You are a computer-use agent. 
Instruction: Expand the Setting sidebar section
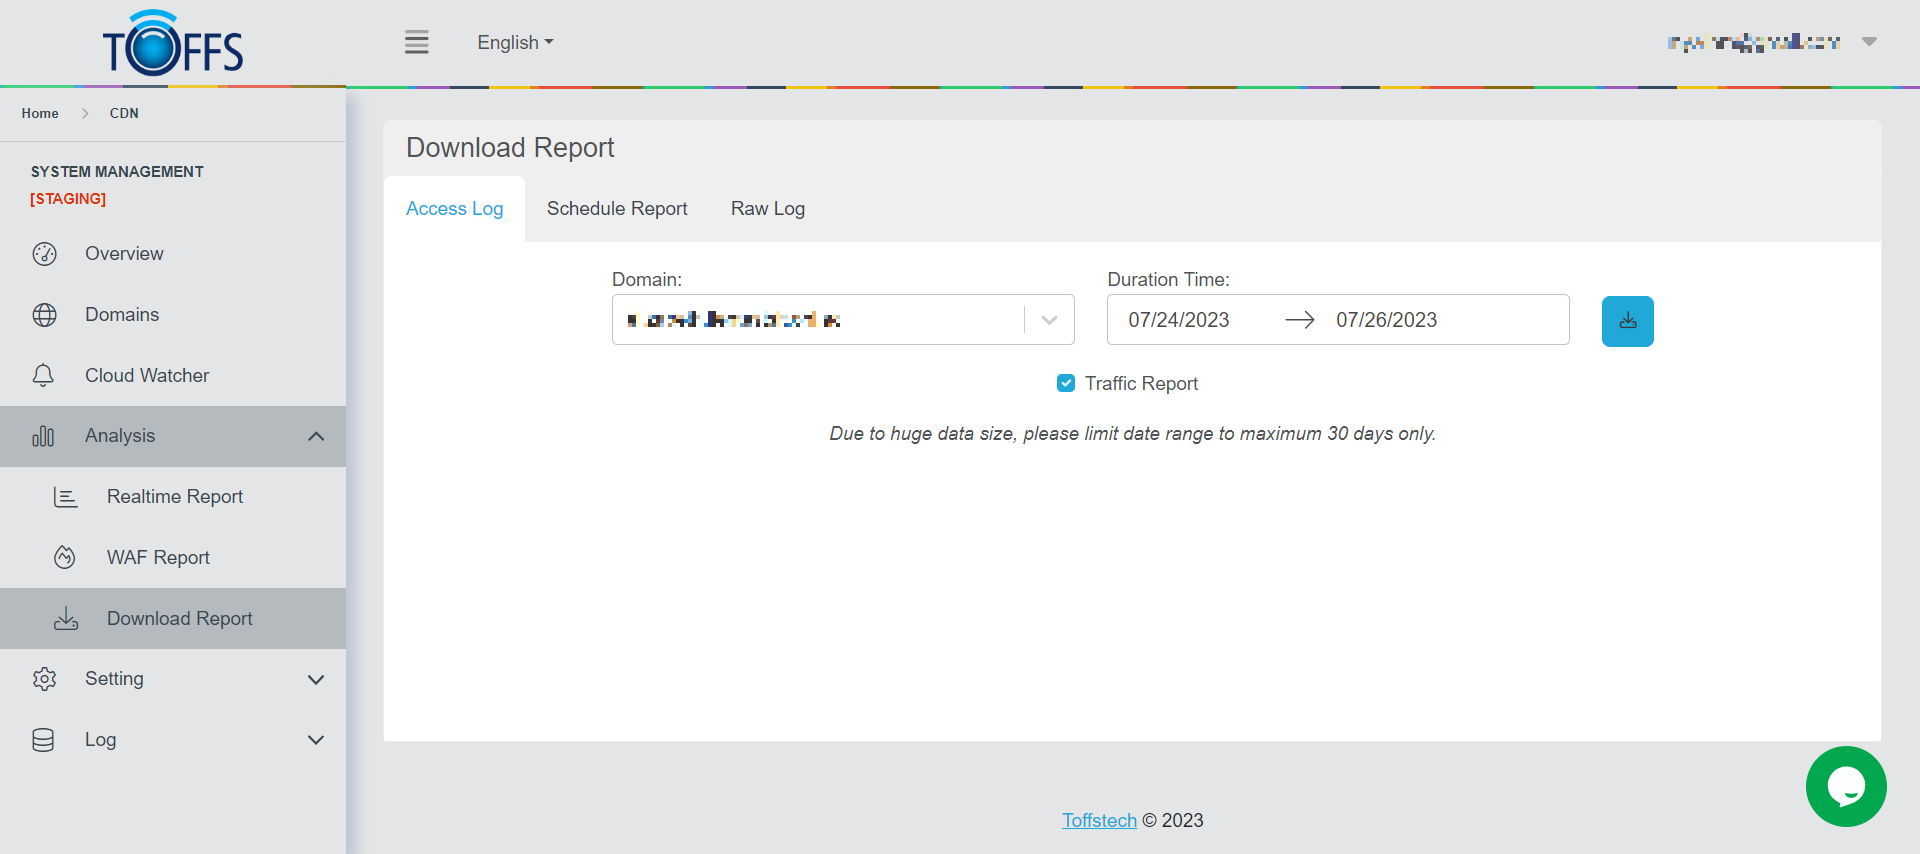[x=316, y=679]
